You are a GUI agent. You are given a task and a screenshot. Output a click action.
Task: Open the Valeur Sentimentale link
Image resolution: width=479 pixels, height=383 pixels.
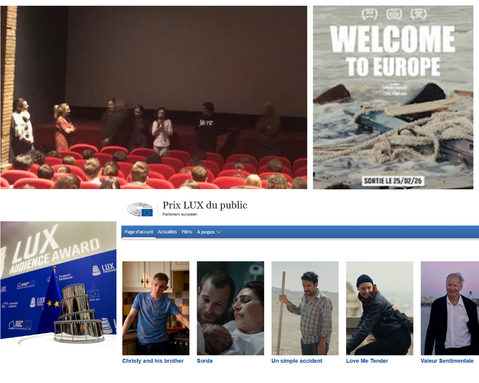click(447, 361)
